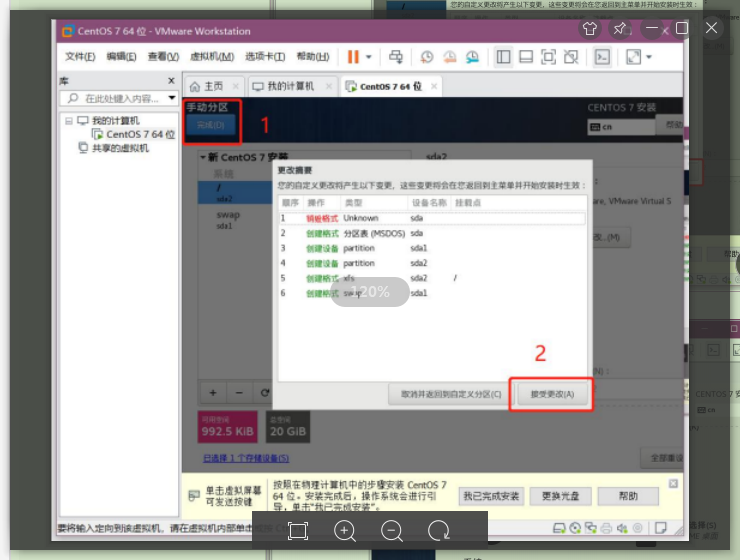Click the stretch guest display icon

click(x=633, y=57)
